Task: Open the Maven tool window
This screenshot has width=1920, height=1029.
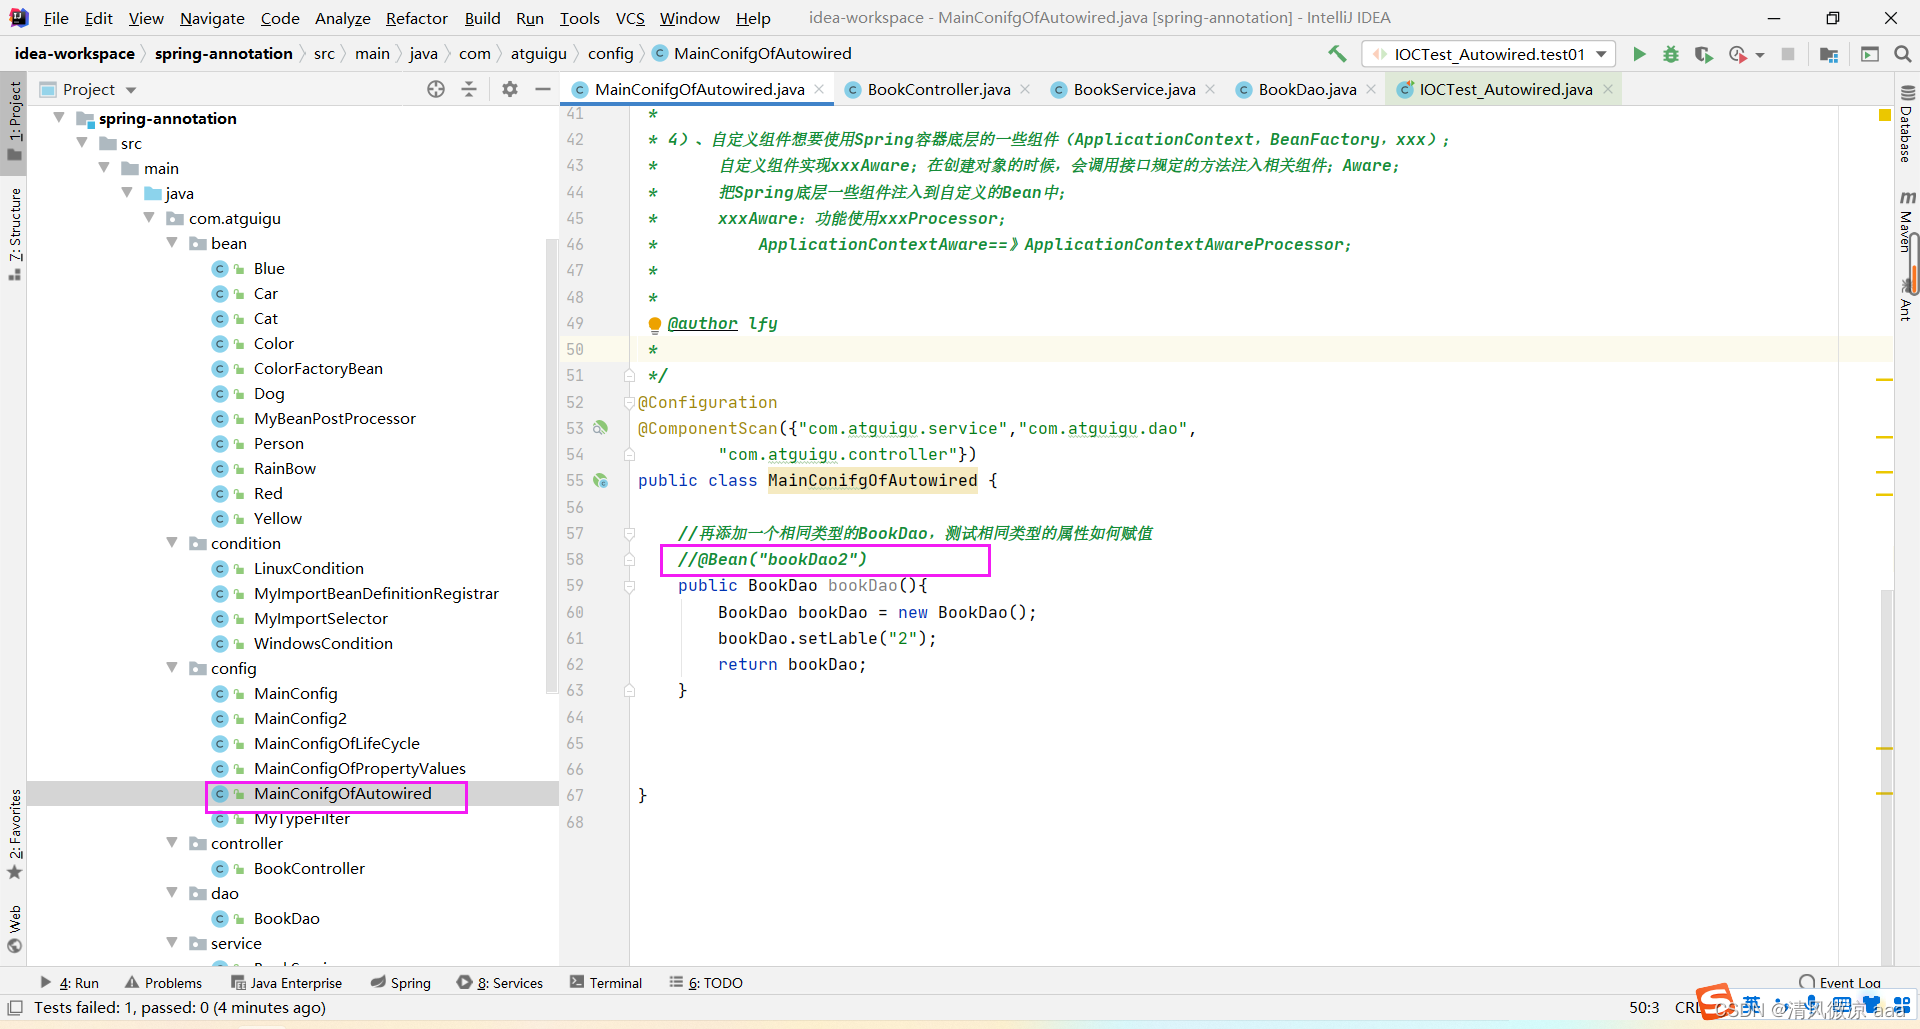Action: click(1906, 222)
